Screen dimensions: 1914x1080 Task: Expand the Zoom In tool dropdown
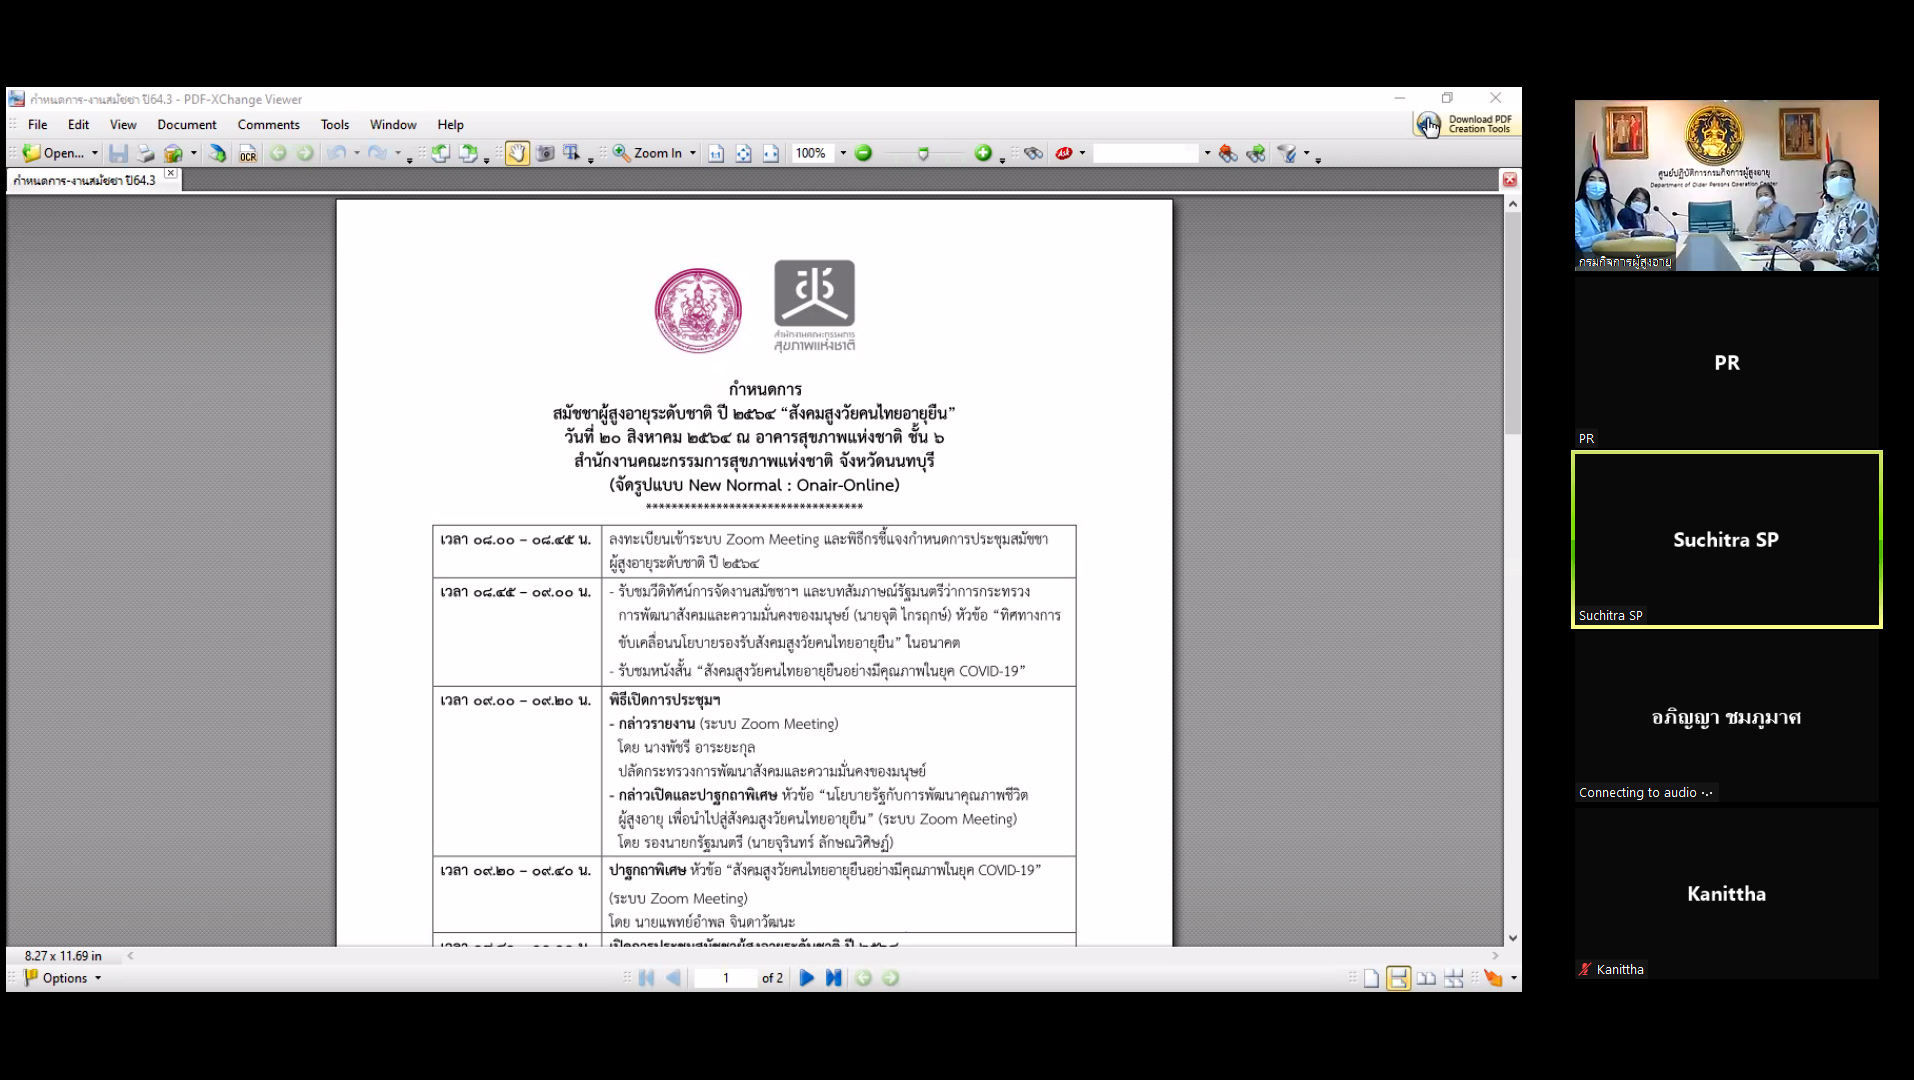pyautogui.click(x=692, y=153)
